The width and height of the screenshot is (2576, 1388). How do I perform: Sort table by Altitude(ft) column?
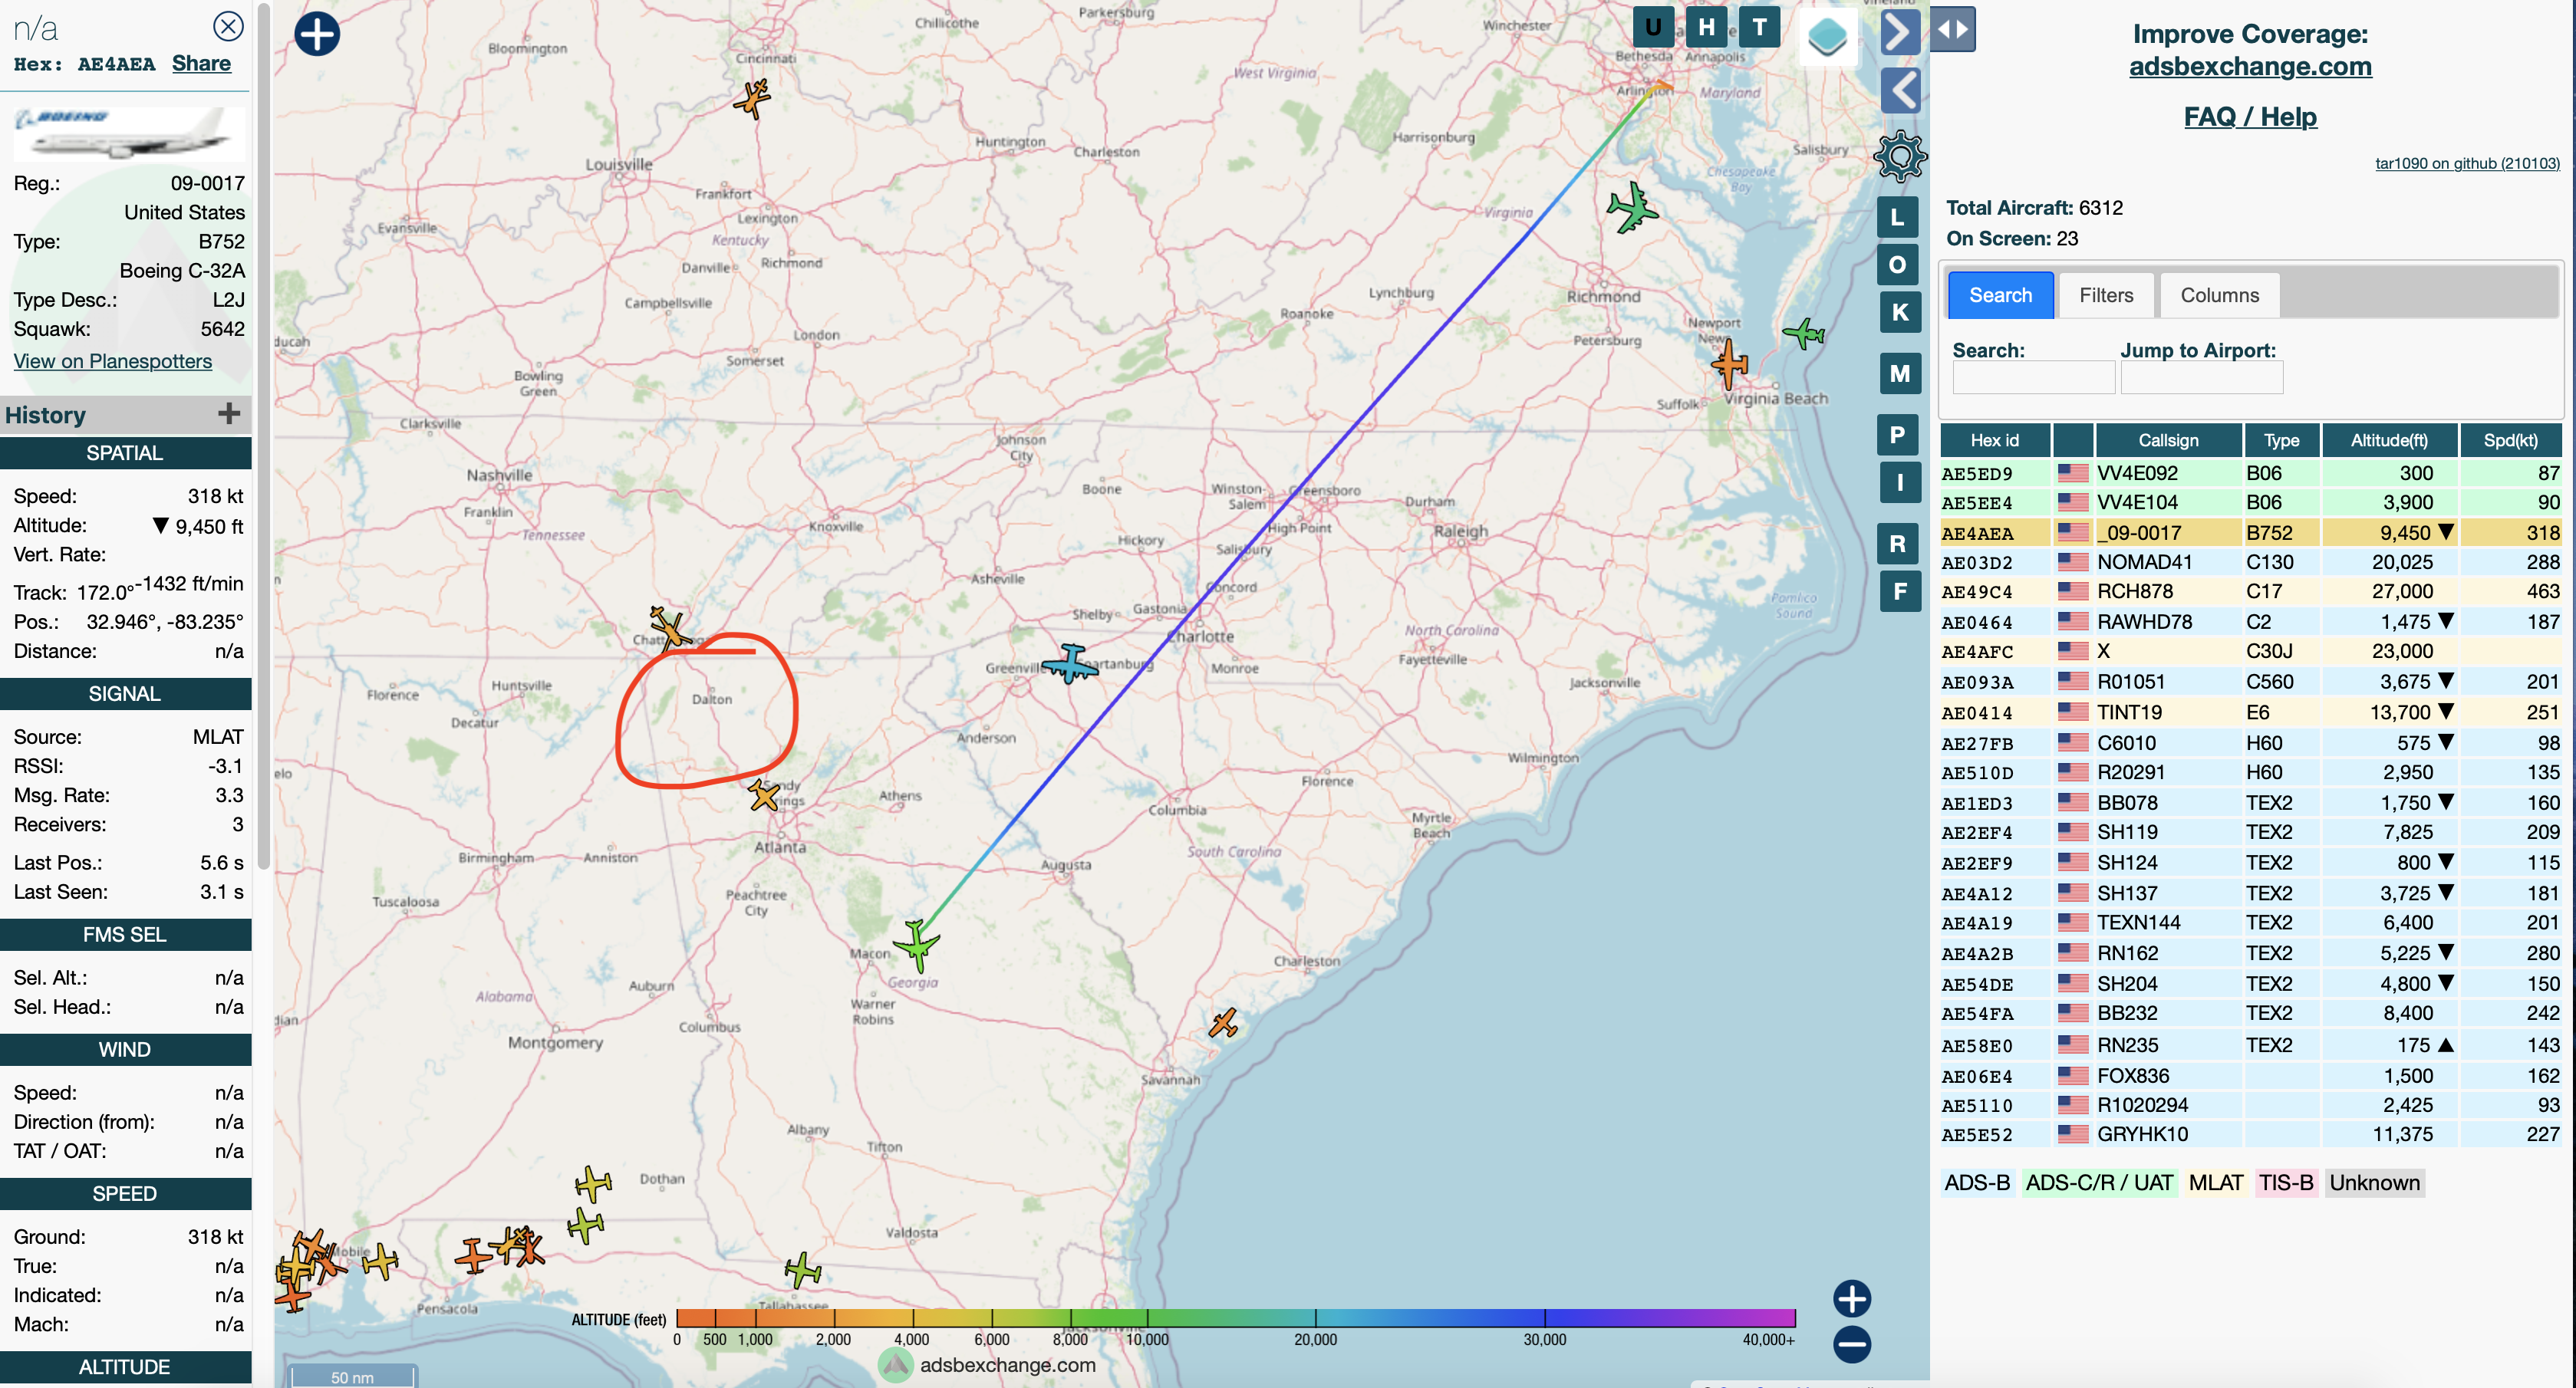pyautogui.click(x=2388, y=440)
